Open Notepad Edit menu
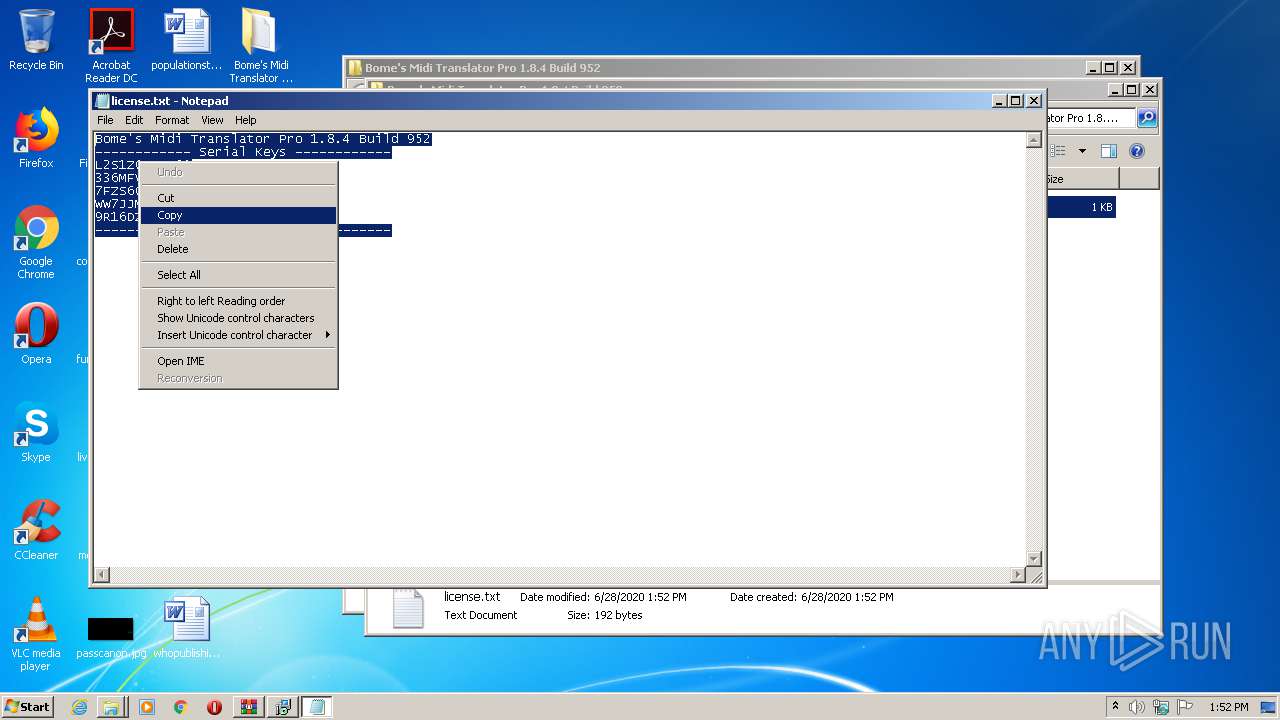 pyautogui.click(x=134, y=120)
